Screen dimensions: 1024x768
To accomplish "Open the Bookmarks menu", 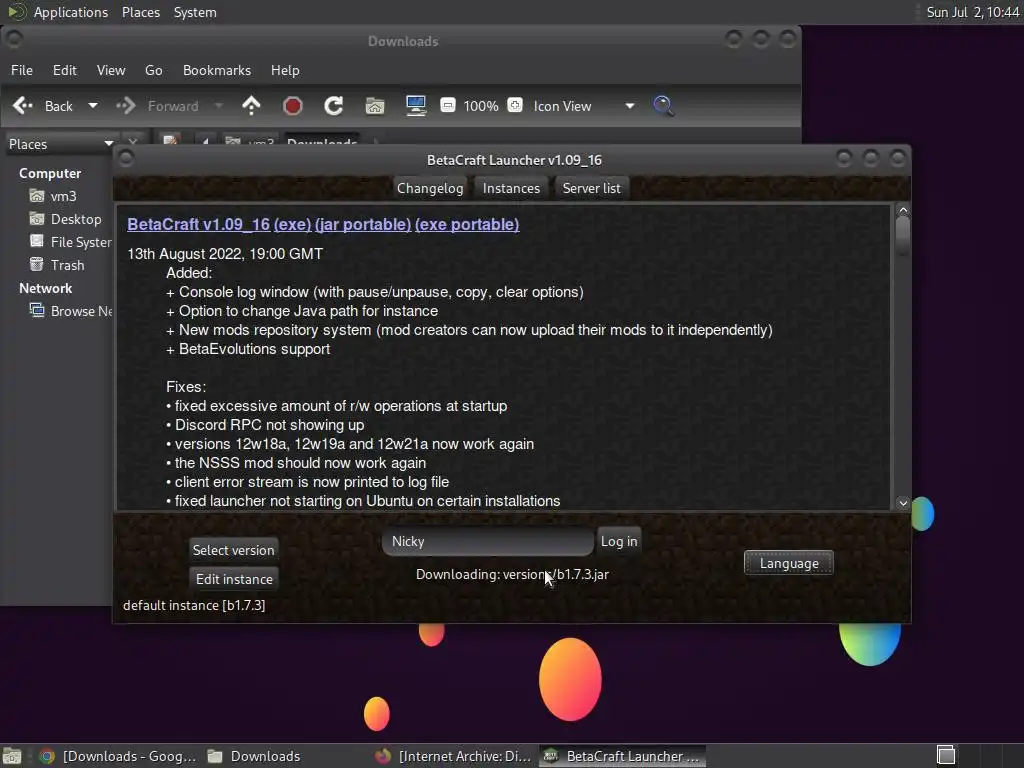I will (217, 70).
